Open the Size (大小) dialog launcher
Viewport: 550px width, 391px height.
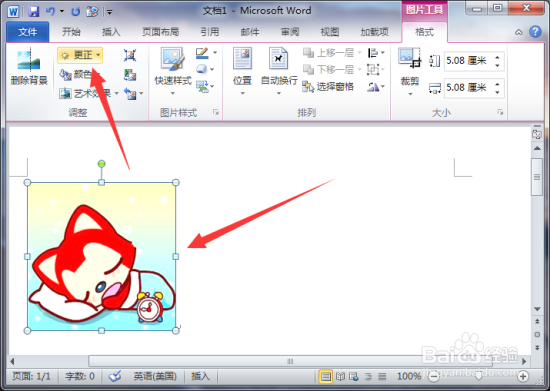click(500, 112)
